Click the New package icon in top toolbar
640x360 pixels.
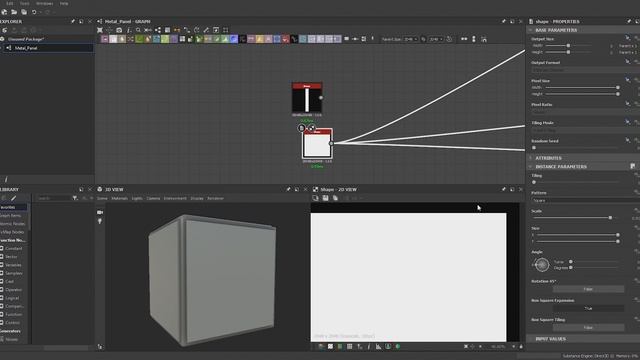click(4, 12)
